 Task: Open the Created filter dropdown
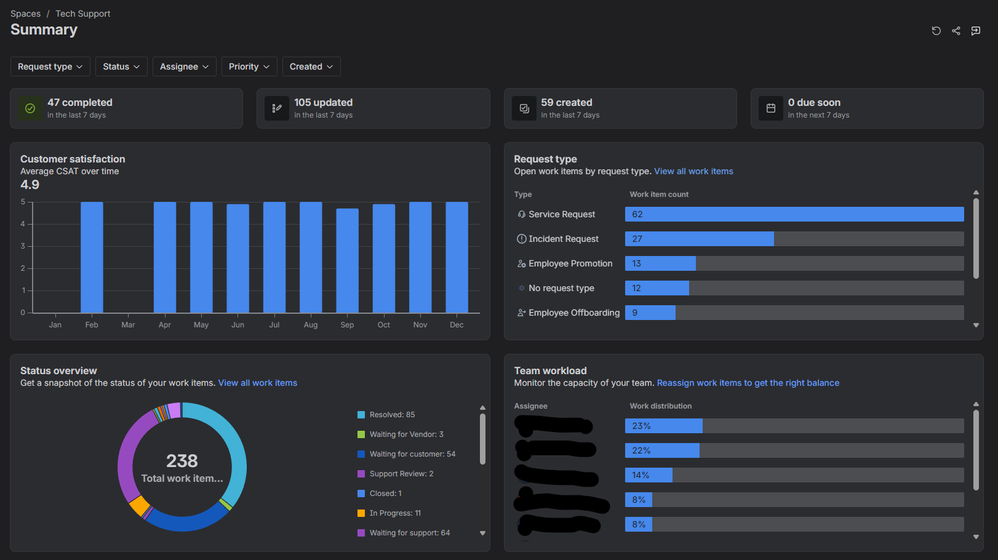click(311, 66)
